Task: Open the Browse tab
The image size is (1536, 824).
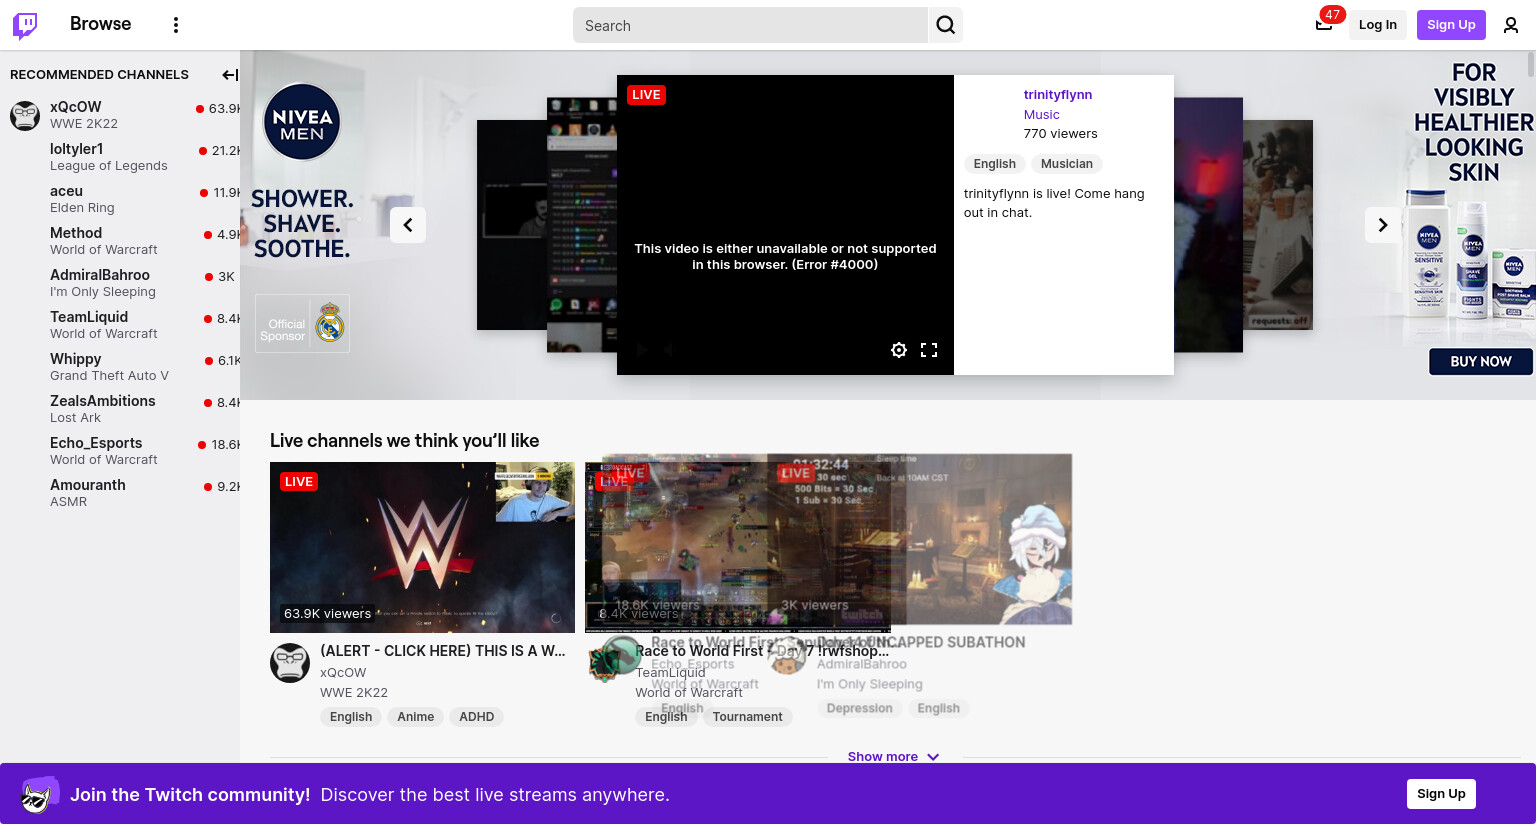Action: tap(100, 24)
